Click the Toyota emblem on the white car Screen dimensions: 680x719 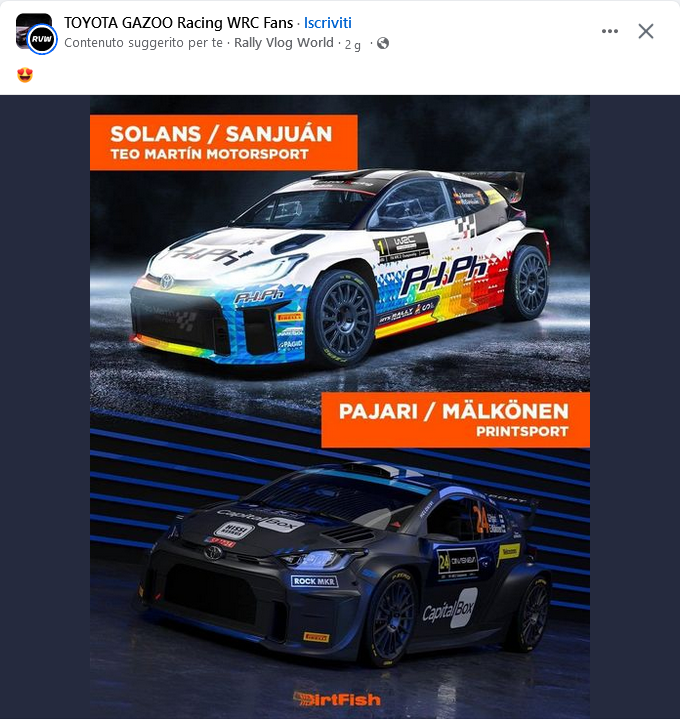click(x=167, y=281)
